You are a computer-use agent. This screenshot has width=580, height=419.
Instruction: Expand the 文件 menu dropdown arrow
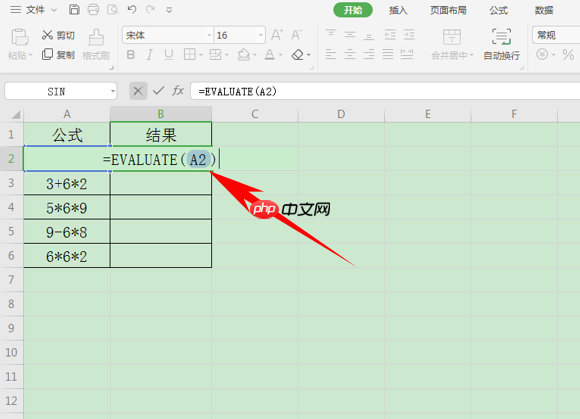[x=54, y=10]
